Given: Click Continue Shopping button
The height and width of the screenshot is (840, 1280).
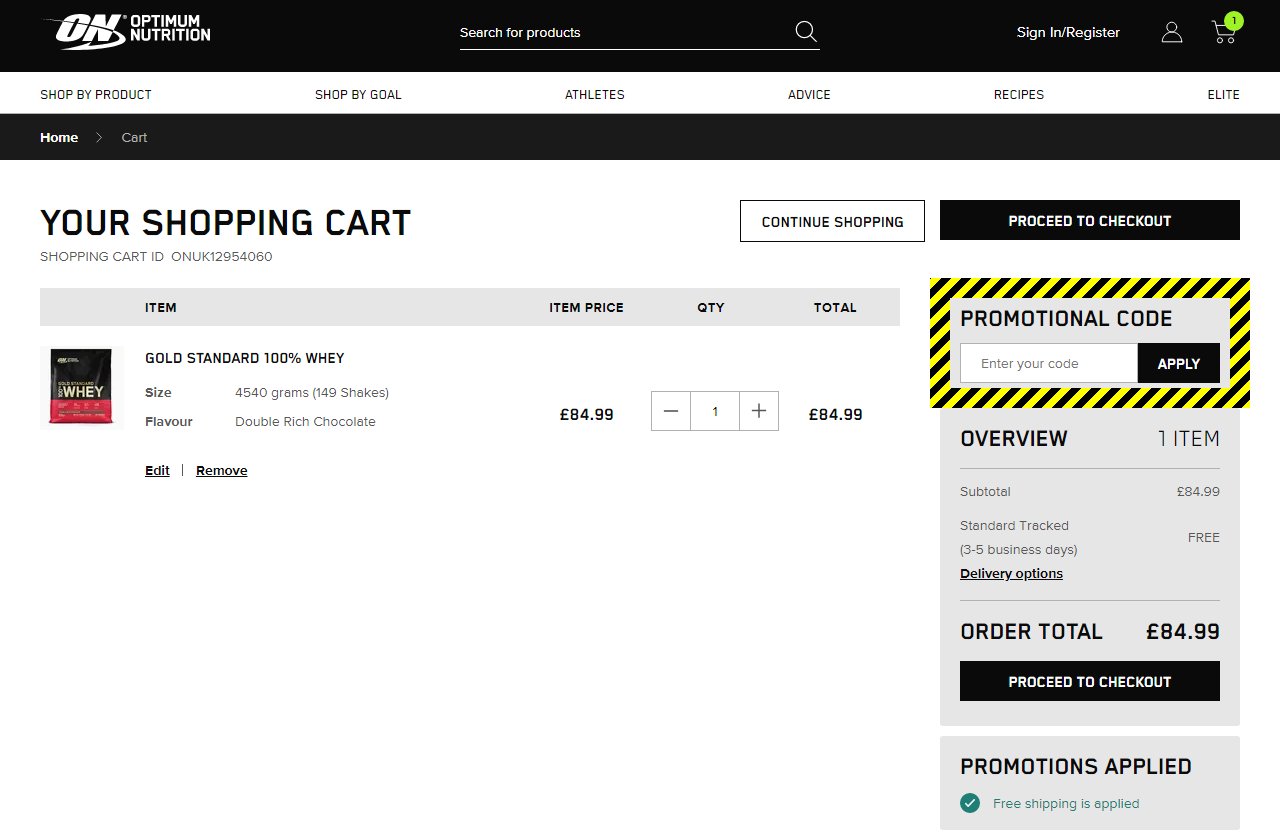Looking at the screenshot, I should pos(832,221).
